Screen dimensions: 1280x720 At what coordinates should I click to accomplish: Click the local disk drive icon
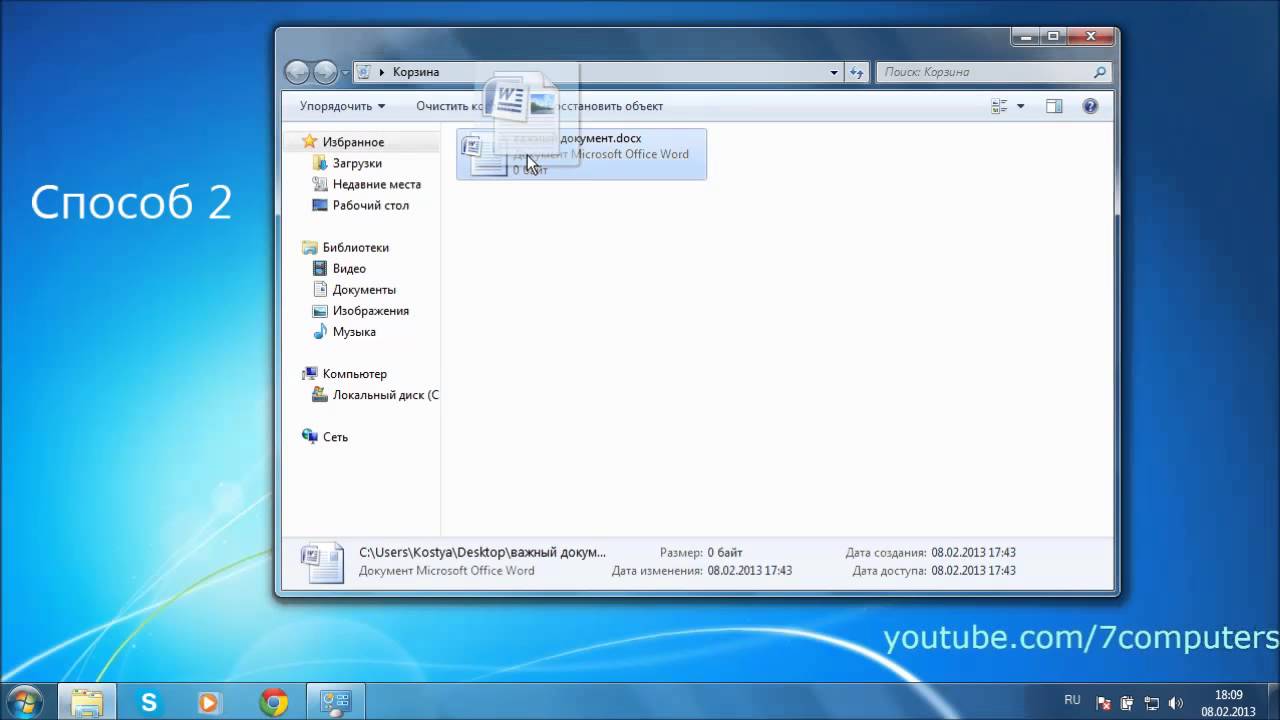320,394
